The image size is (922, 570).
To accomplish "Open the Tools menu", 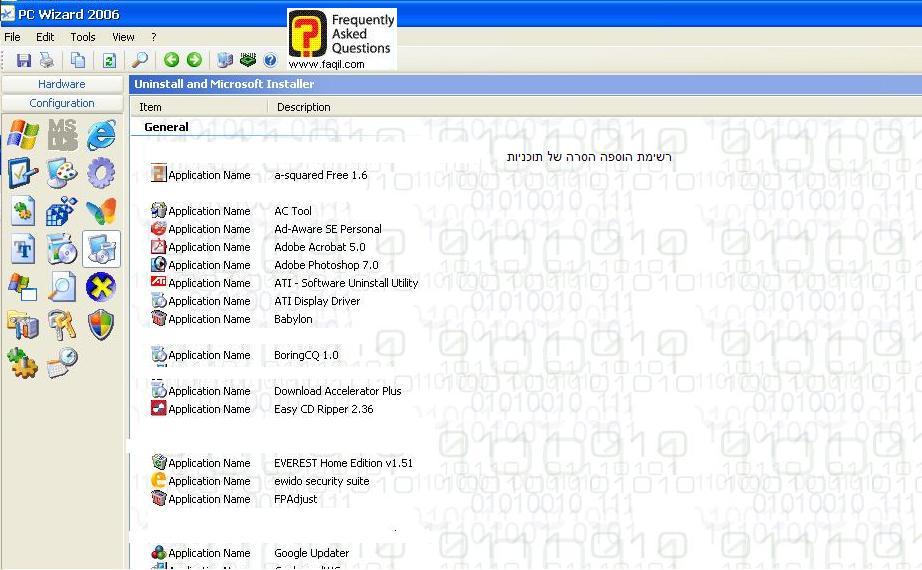I will pyautogui.click(x=83, y=37).
